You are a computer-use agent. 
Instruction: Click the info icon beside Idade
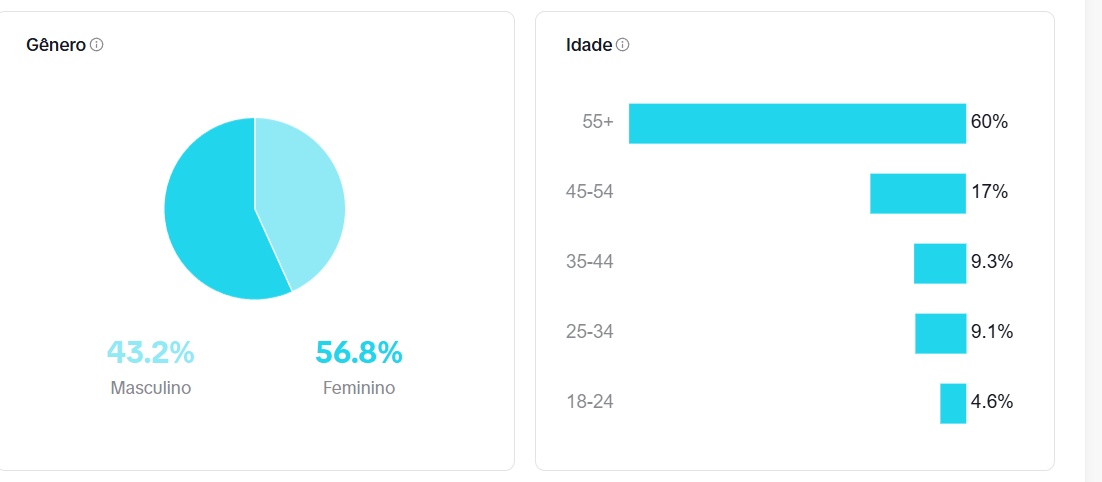[623, 45]
